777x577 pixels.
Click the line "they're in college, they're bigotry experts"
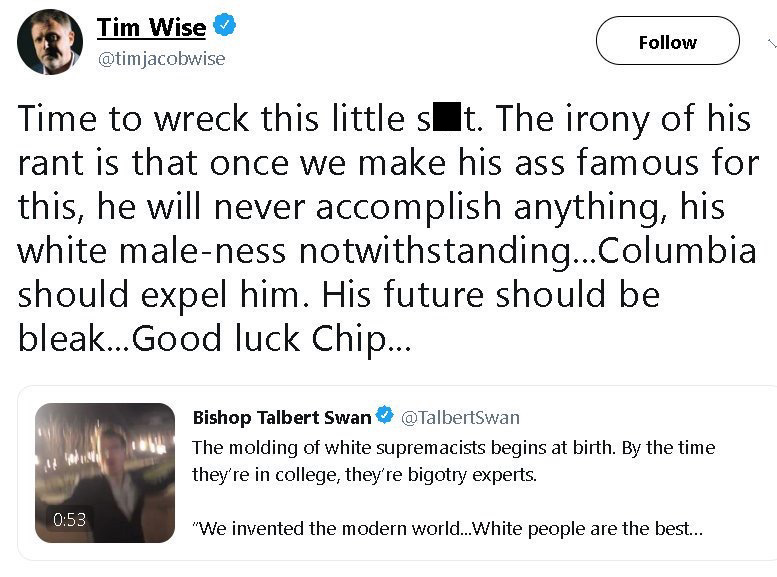365,474
